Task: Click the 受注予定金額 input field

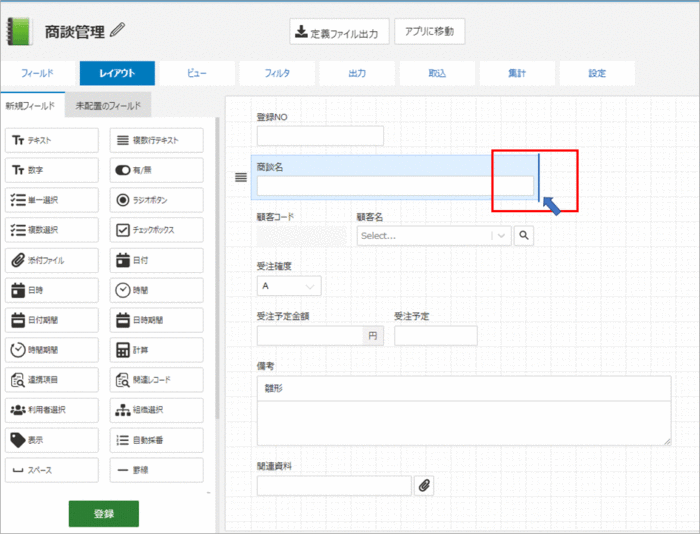Action: 311,336
